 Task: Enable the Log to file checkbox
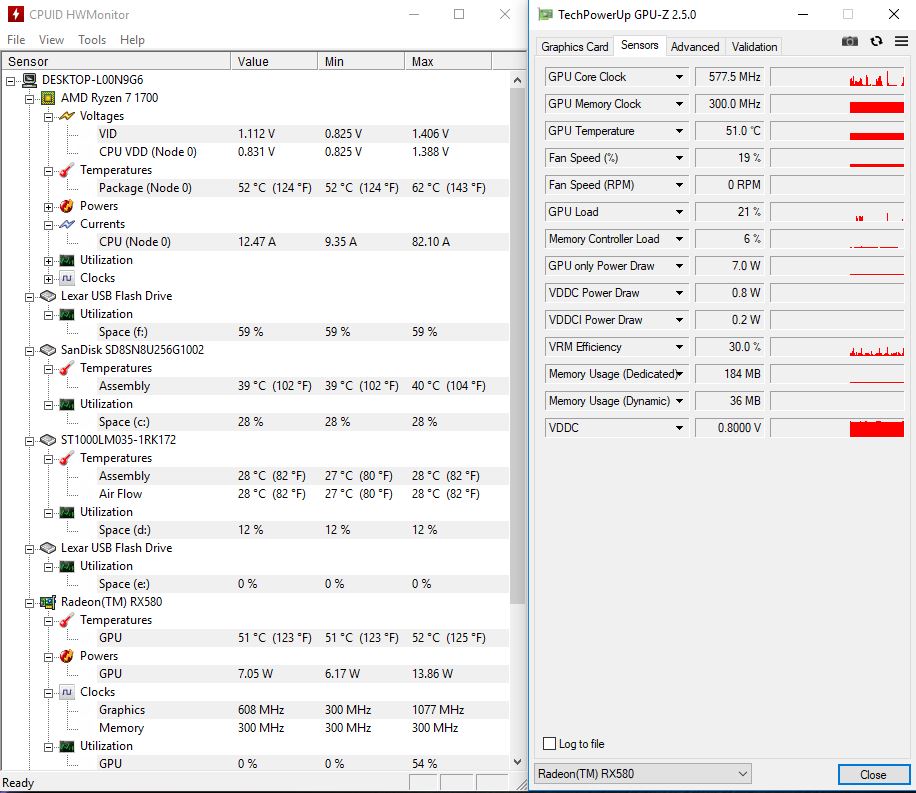click(x=549, y=743)
